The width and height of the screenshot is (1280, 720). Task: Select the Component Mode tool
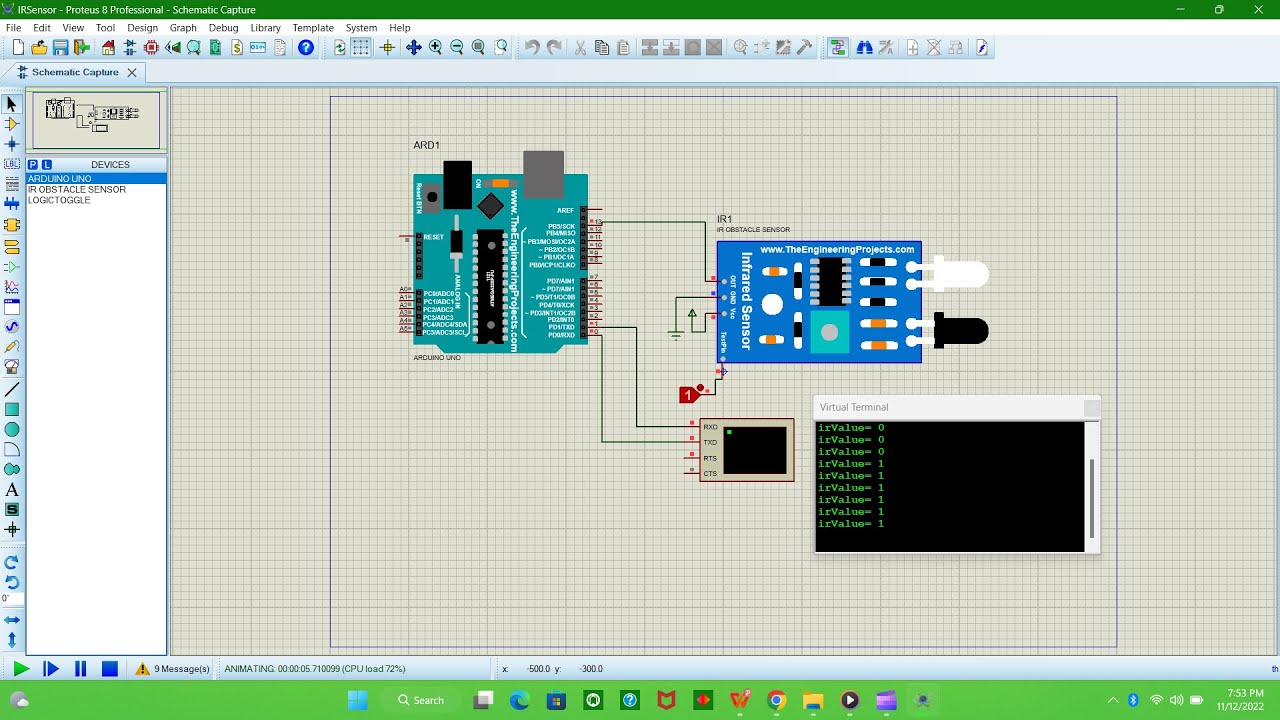click(x=12, y=124)
